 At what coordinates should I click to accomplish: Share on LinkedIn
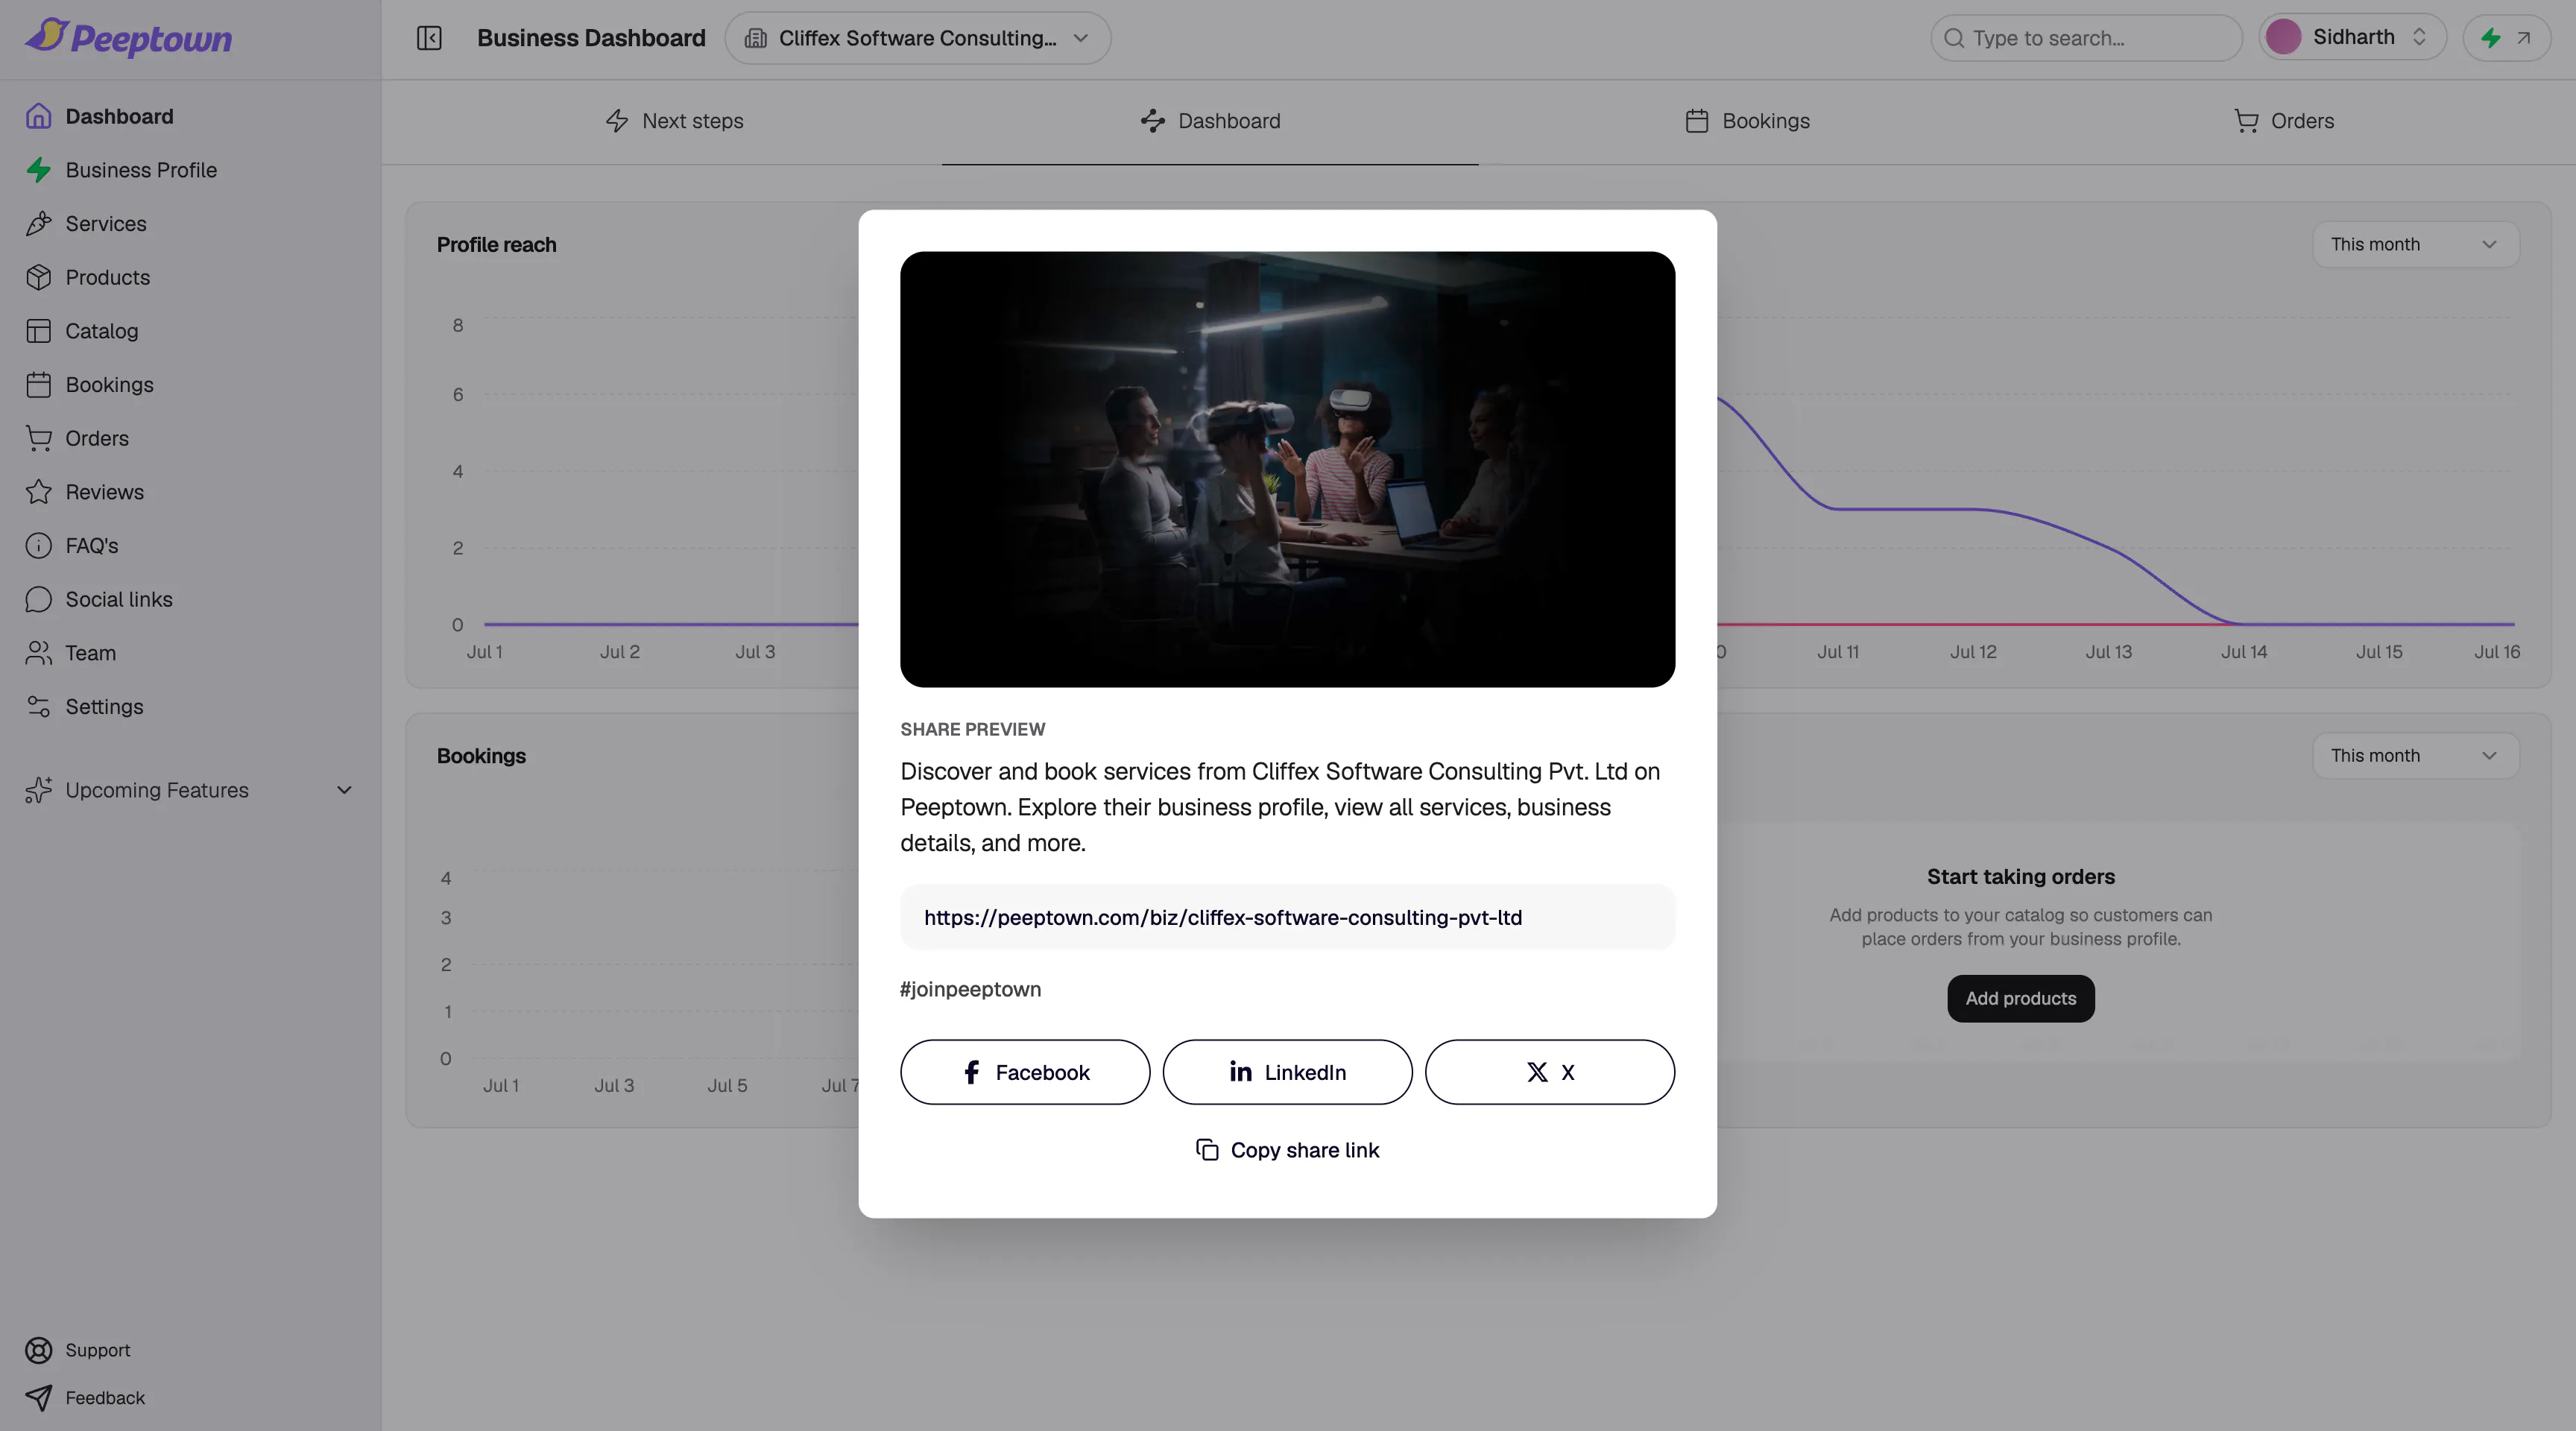point(1287,1072)
